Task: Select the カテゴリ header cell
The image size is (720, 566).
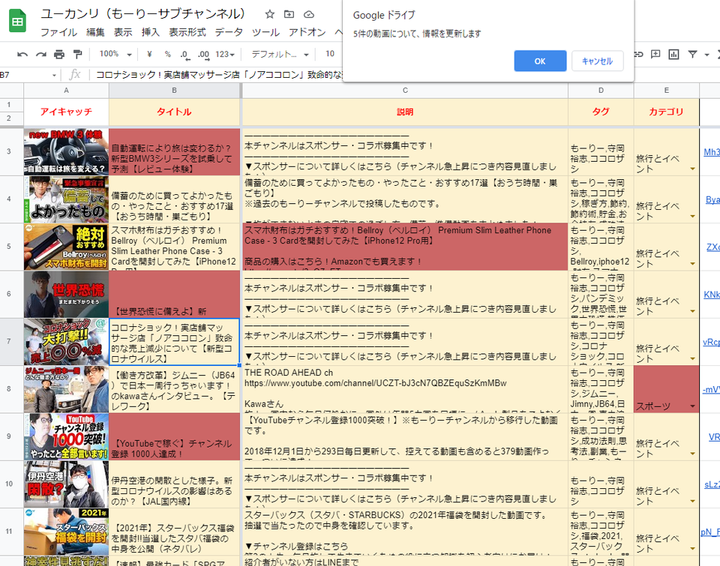Action: pos(666,112)
